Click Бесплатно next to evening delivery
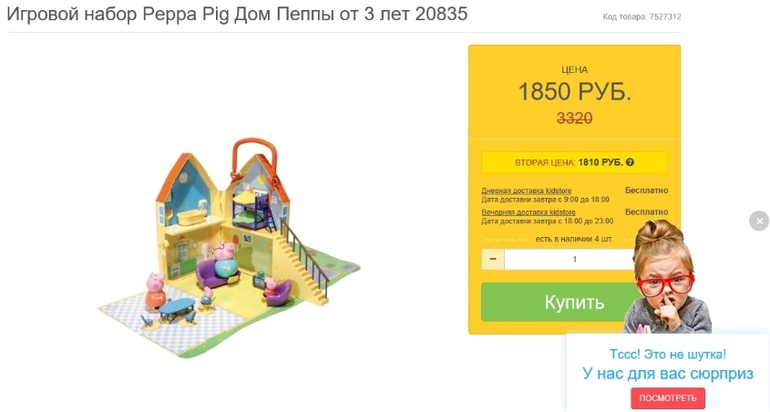The height and width of the screenshot is (412, 770). point(646,212)
